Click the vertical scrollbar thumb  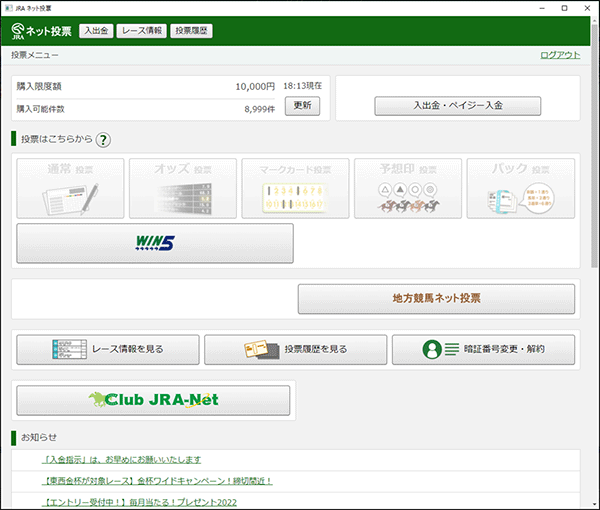(x=594, y=145)
